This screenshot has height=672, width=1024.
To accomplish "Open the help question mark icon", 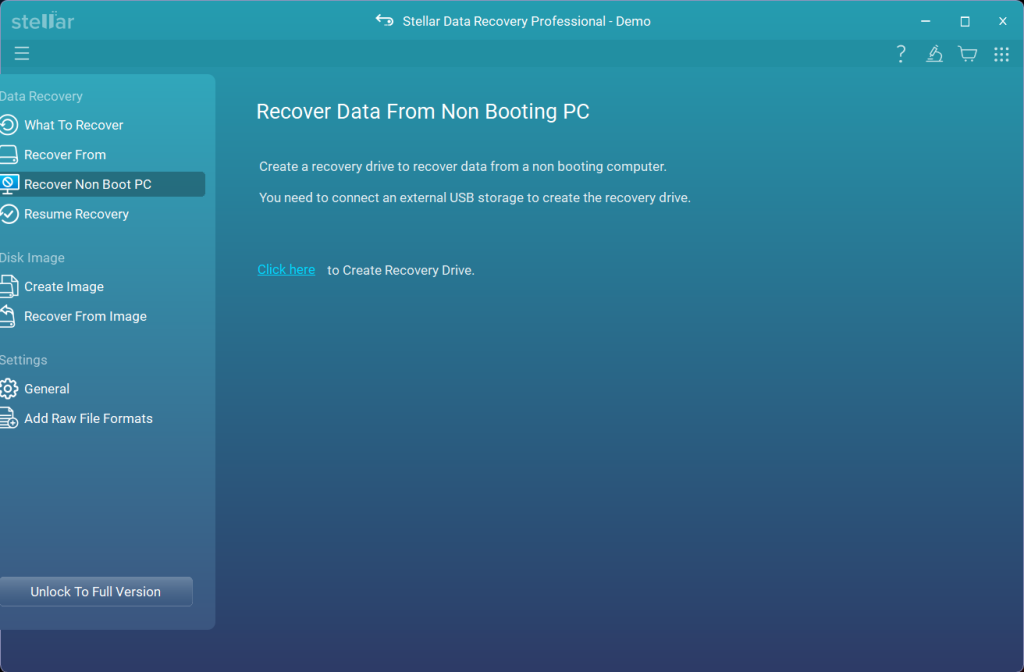I will click(x=900, y=53).
